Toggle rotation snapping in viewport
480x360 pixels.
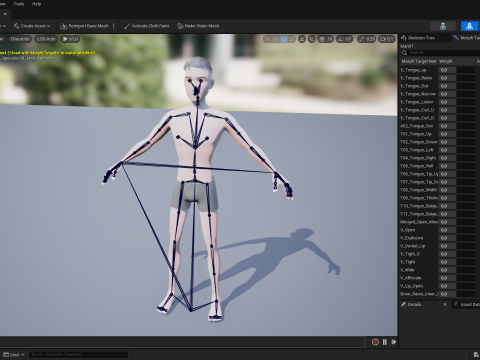point(340,39)
